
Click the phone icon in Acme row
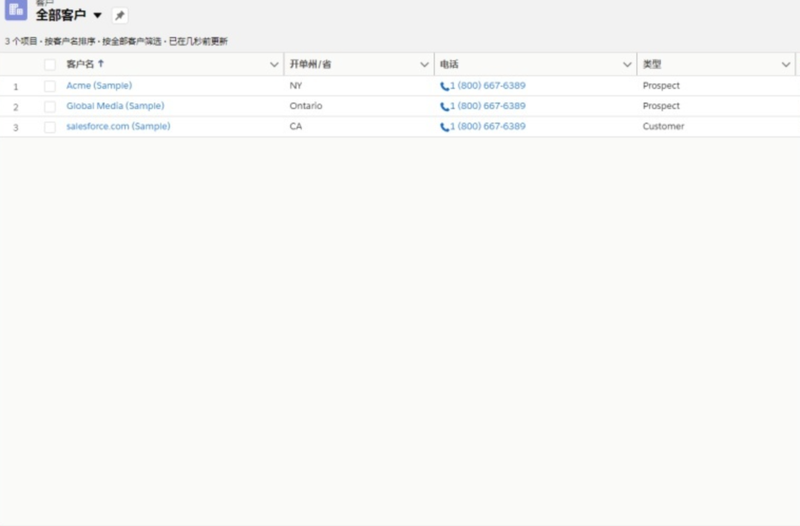pos(444,86)
